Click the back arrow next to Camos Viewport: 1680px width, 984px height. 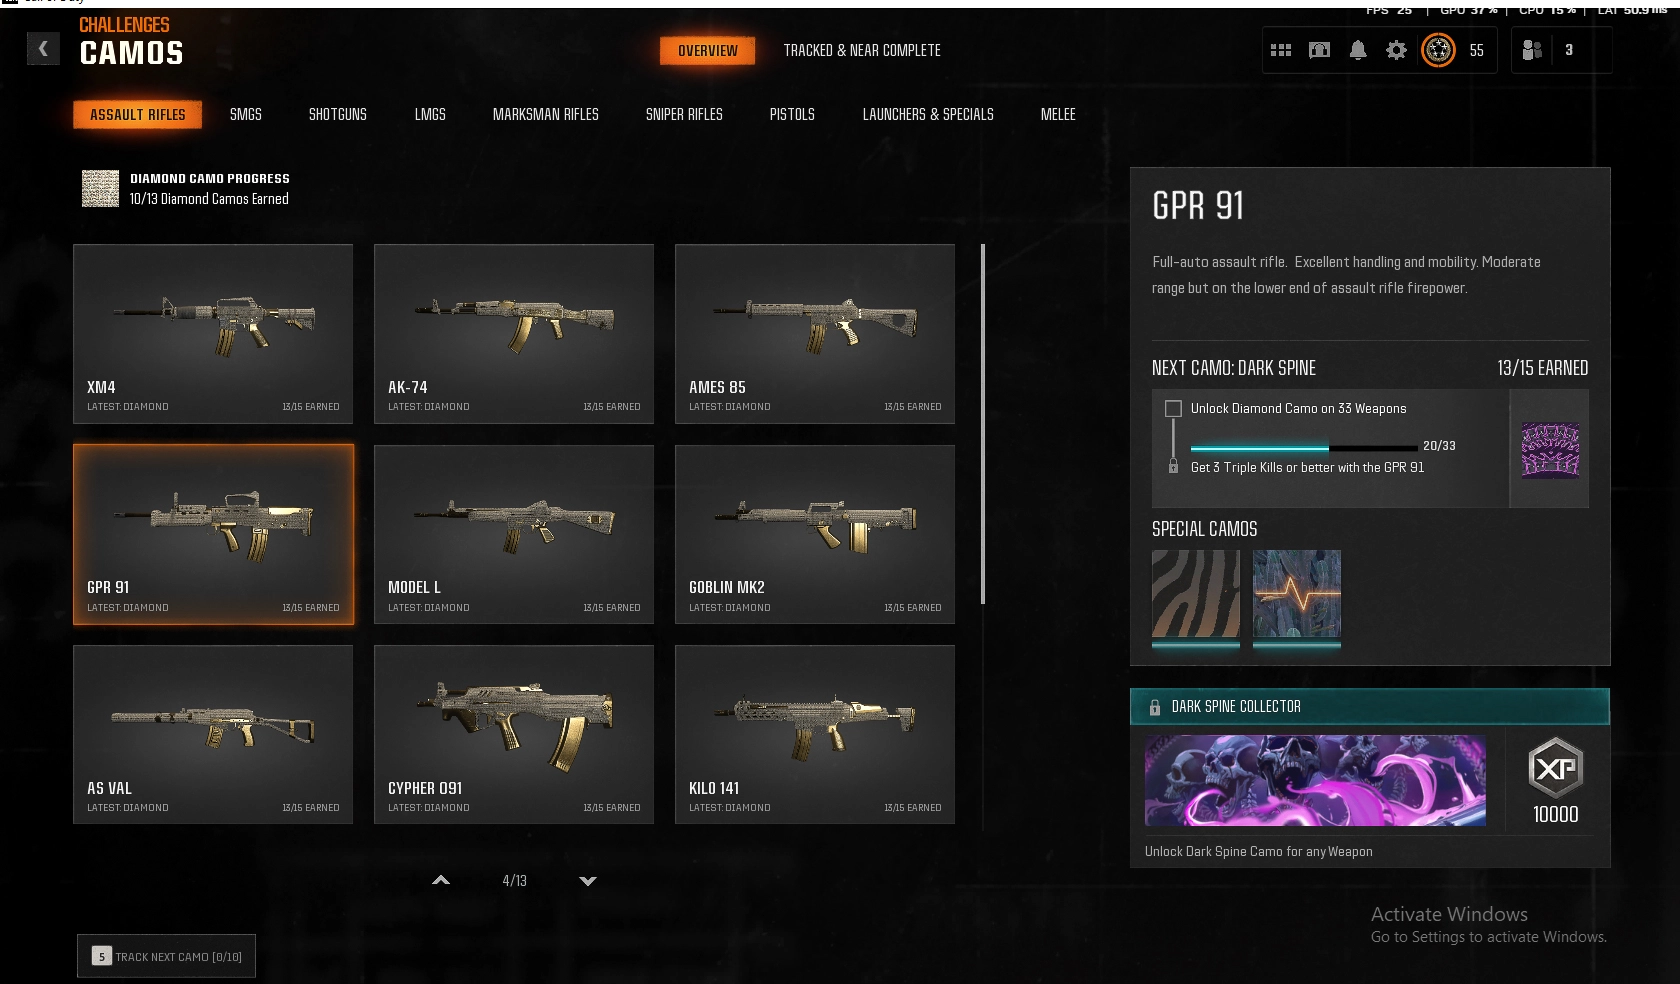[x=43, y=48]
